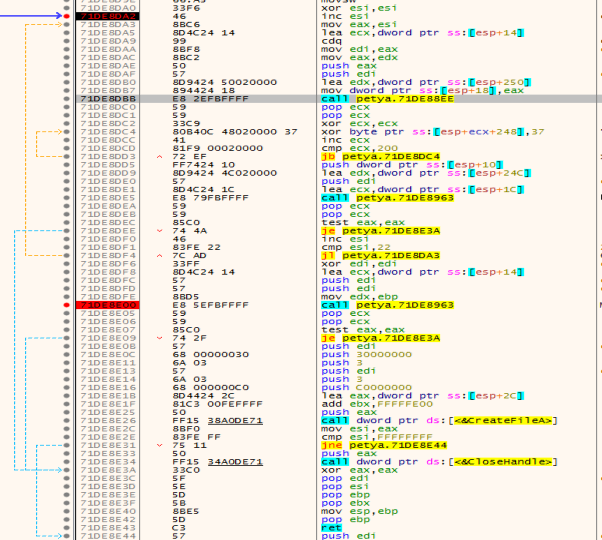Select opcode bytes FF15 34A0DE71
The image size is (602, 540).
217,462
